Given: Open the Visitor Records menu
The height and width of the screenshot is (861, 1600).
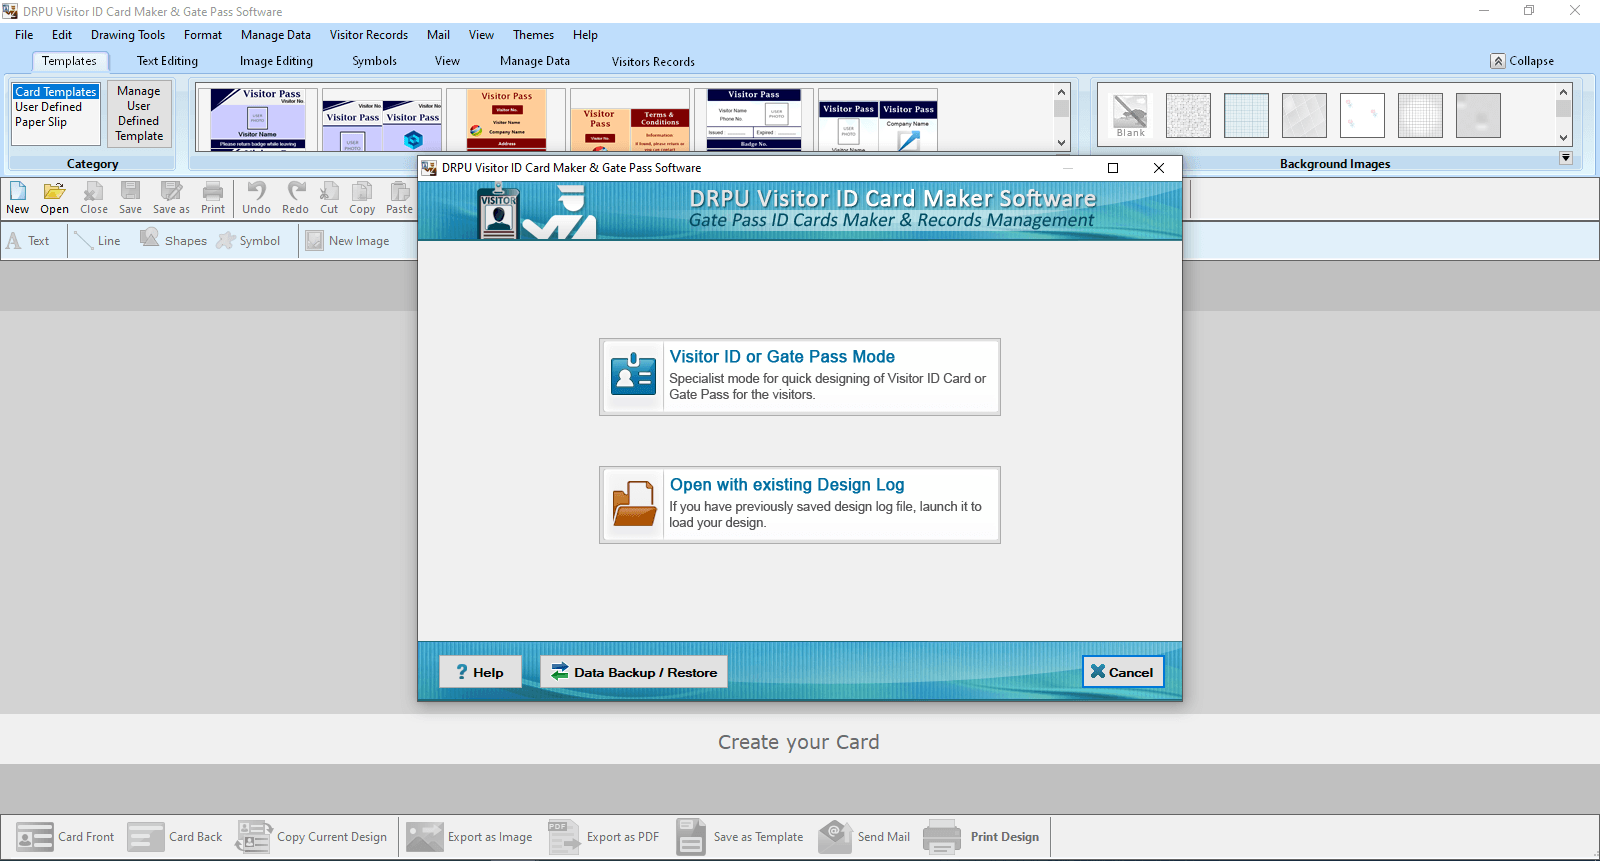Looking at the screenshot, I should [369, 35].
